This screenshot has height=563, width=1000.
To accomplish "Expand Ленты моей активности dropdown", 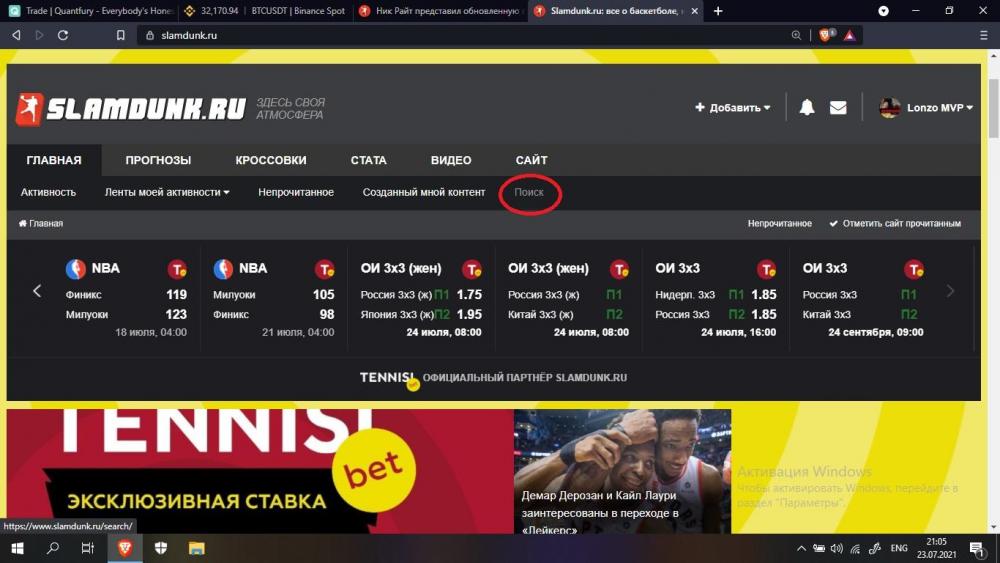I will click(167, 192).
